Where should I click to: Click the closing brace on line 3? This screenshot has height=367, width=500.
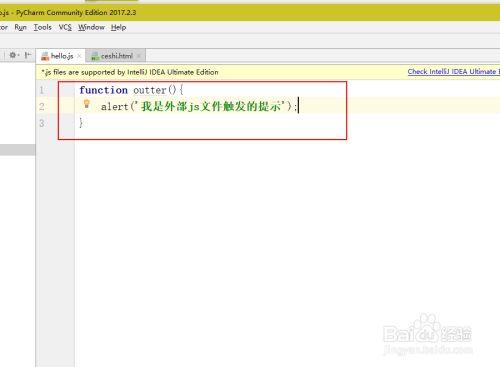click(x=81, y=123)
